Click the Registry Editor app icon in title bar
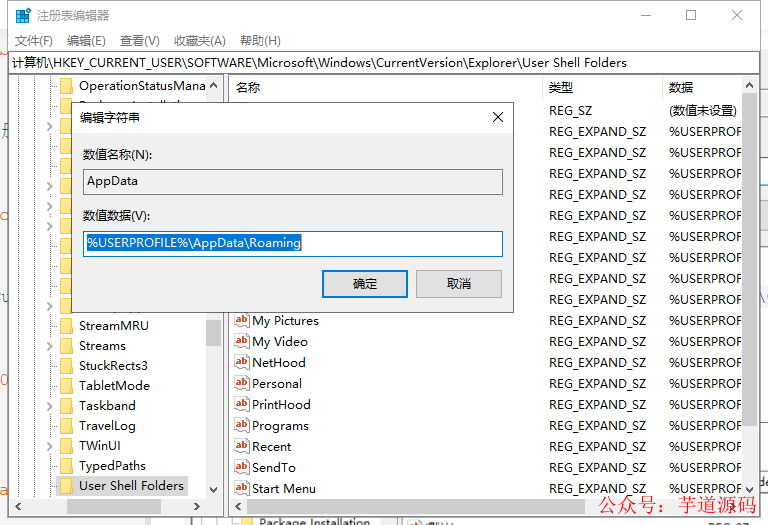This screenshot has width=768, height=525. click(x=23, y=16)
